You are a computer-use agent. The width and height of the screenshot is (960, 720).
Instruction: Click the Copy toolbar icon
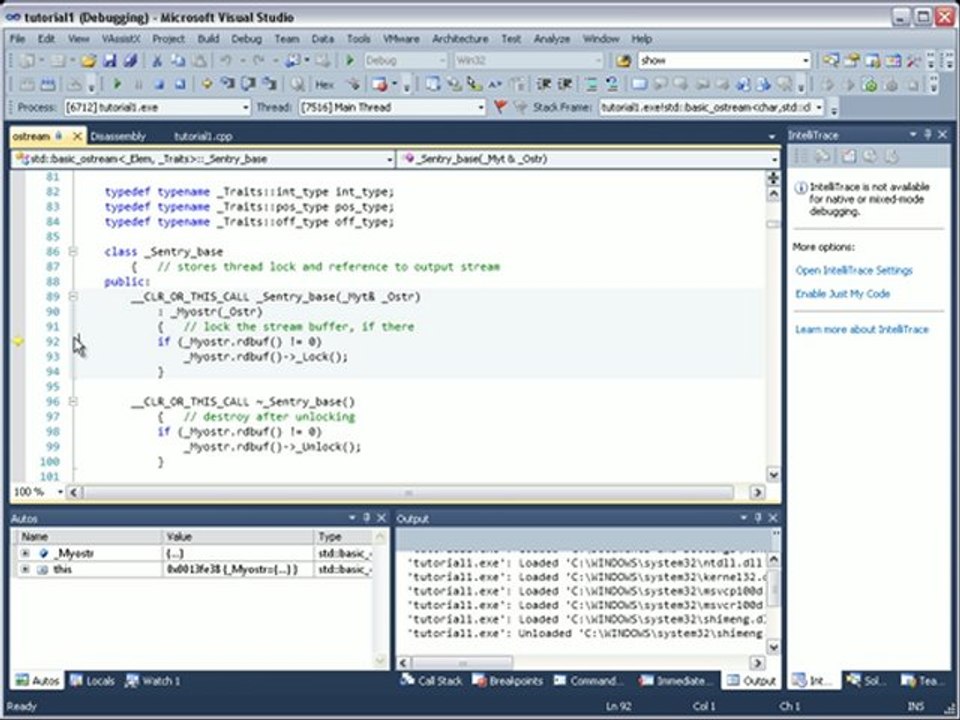click(x=178, y=61)
